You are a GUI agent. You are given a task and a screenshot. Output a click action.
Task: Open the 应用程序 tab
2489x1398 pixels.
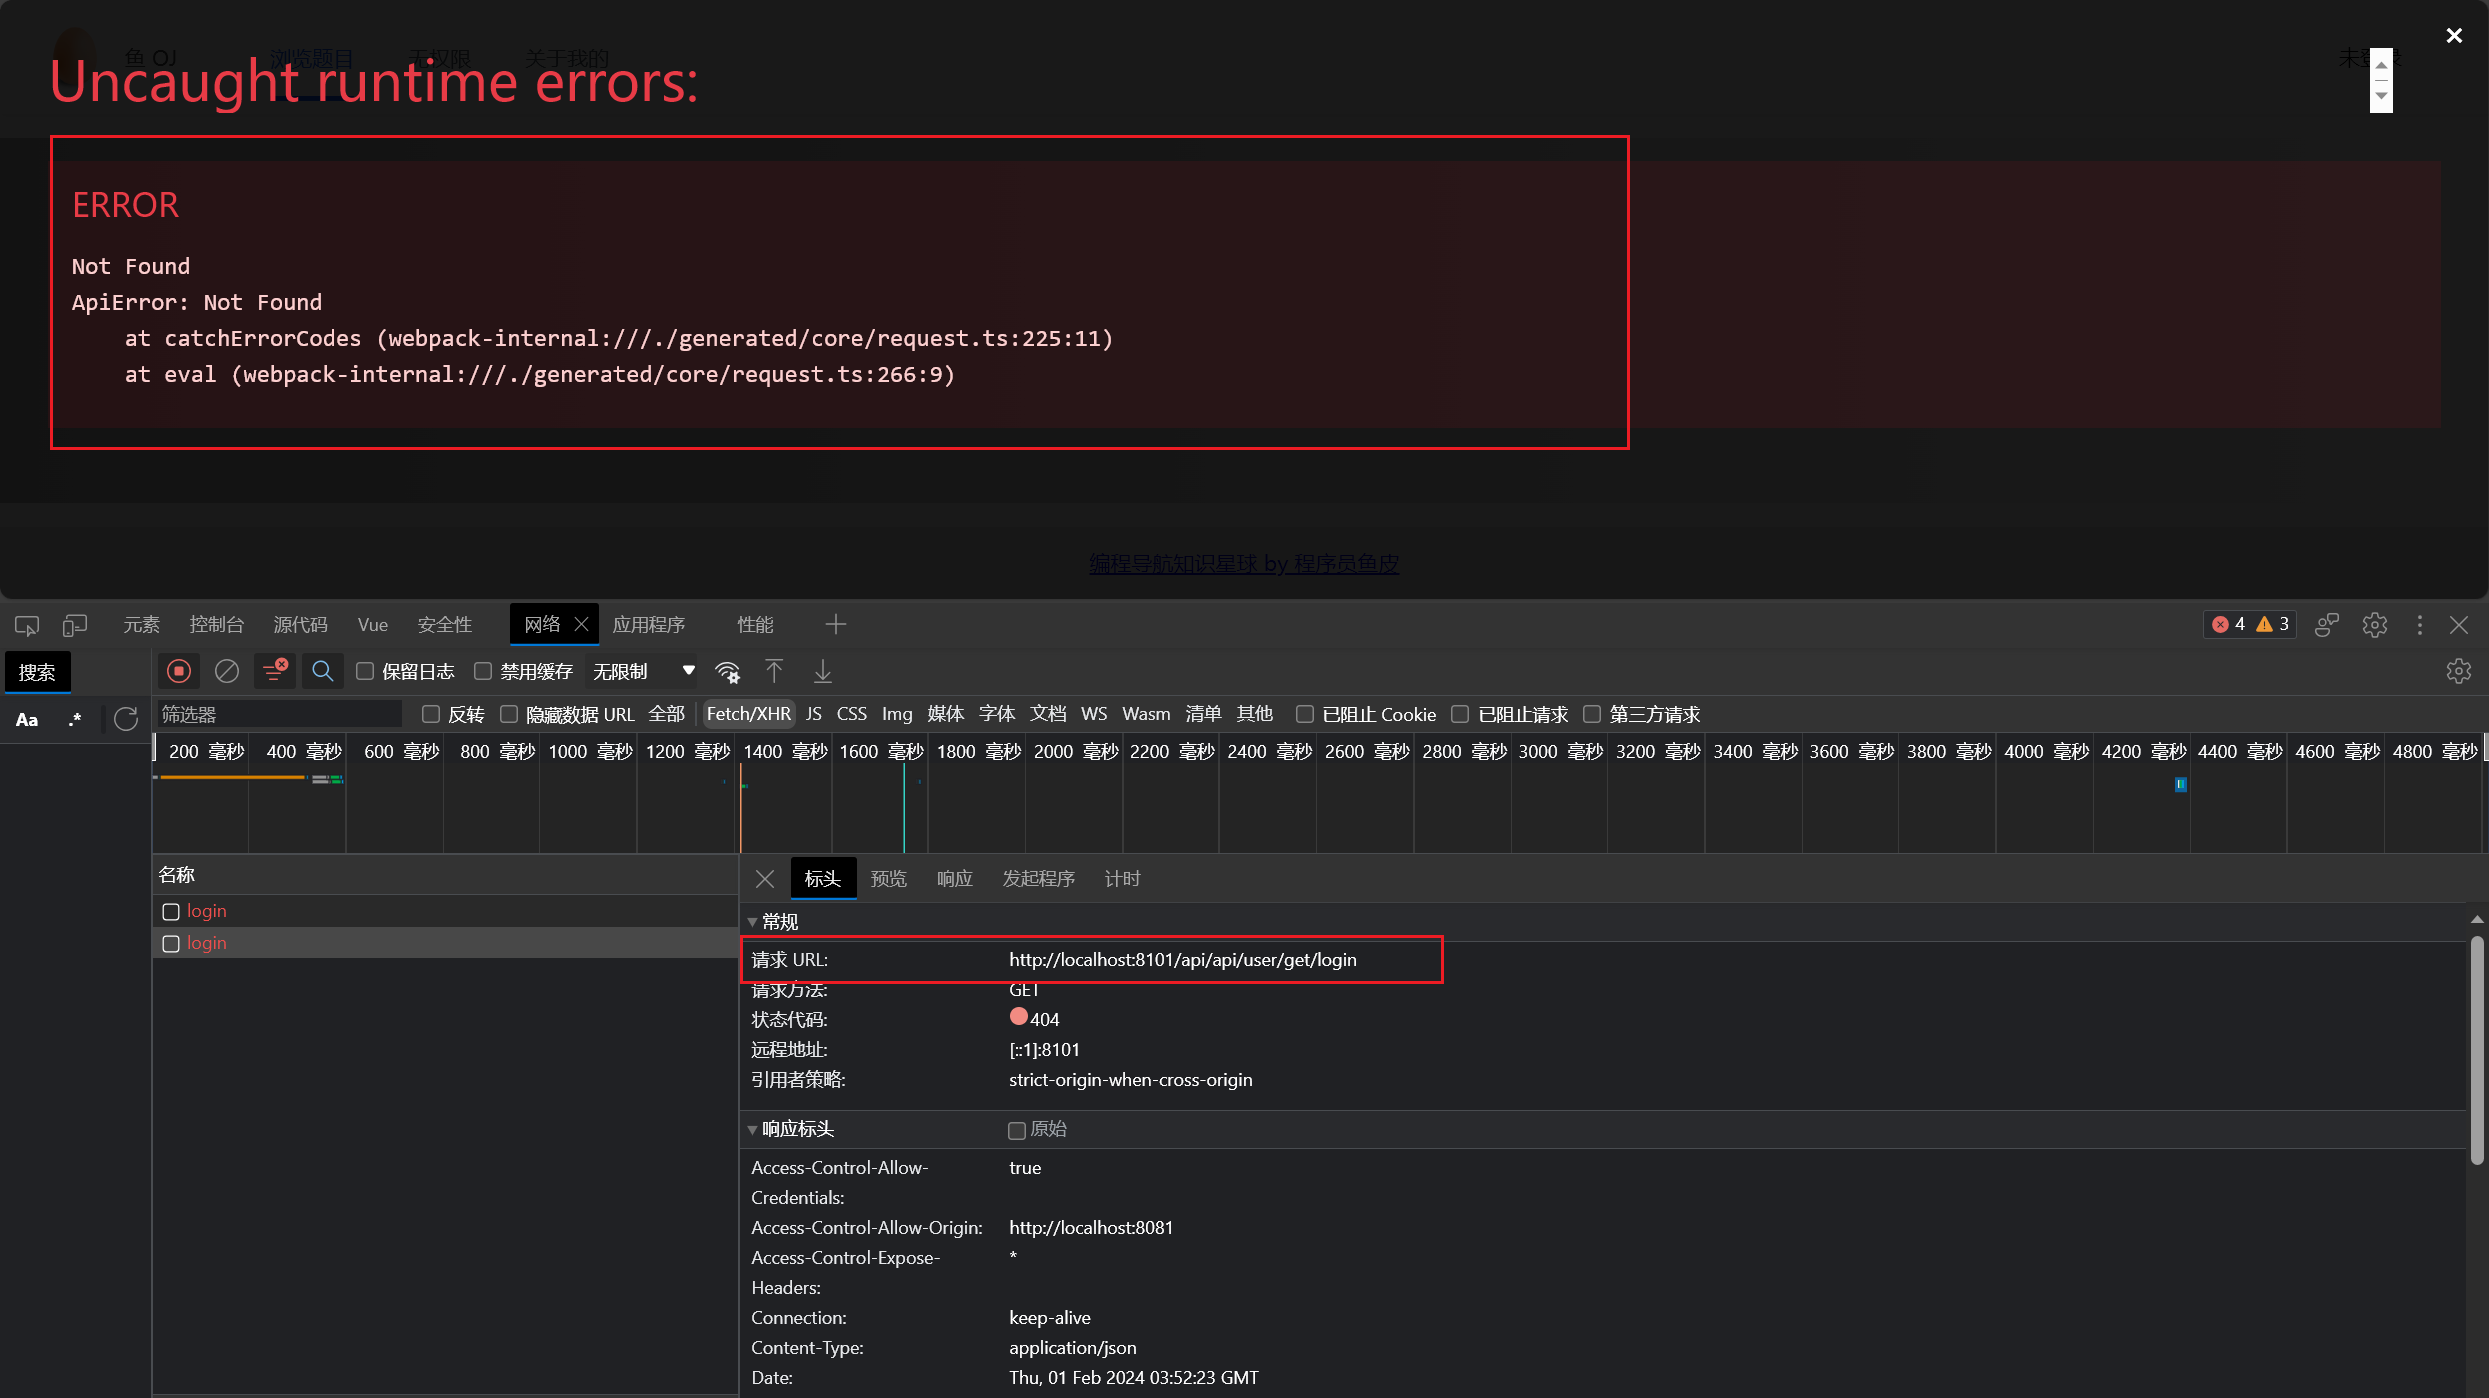[649, 625]
